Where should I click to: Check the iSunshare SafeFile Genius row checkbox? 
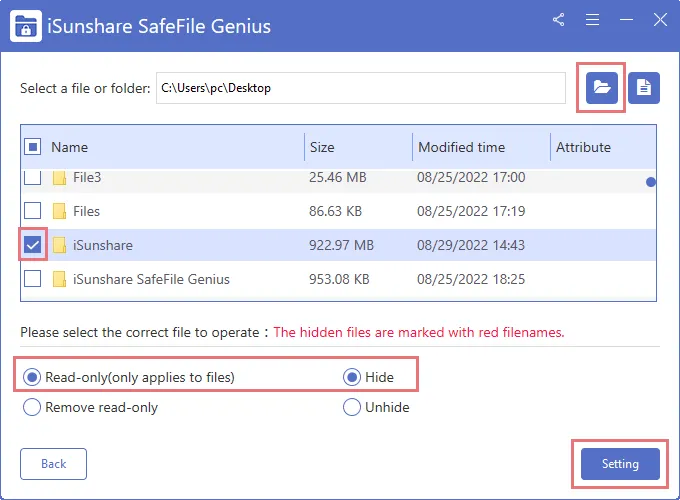pyautogui.click(x=33, y=279)
